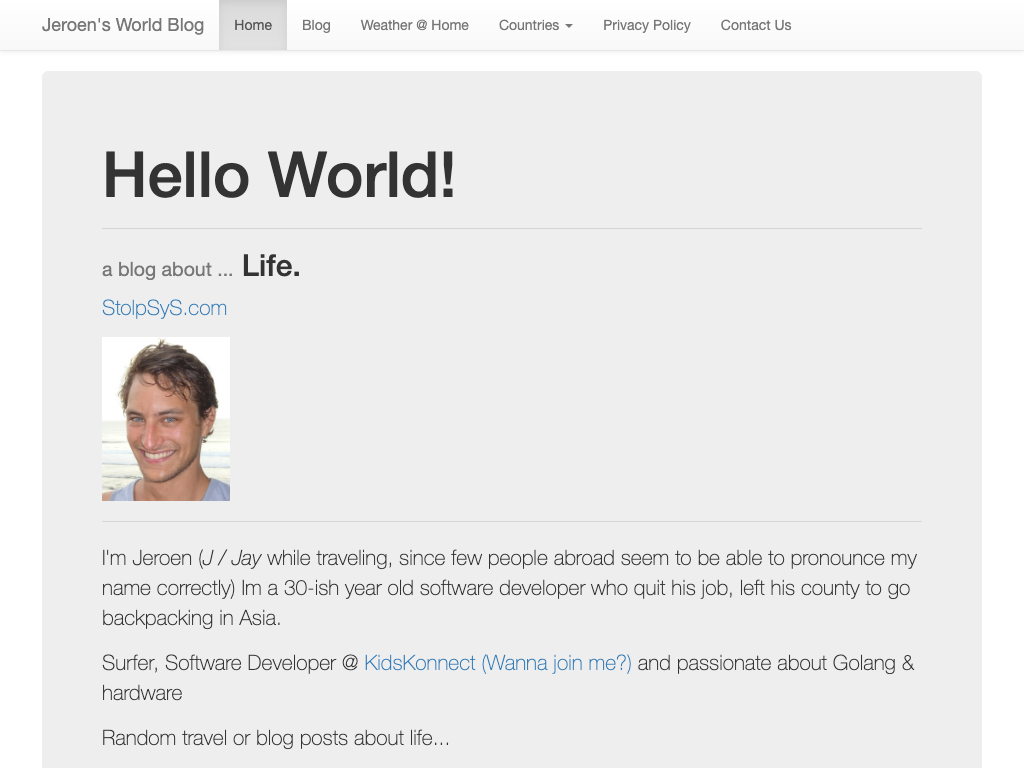The image size is (1024, 768).
Task: Click Jeroen's profile photo
Action: [166, 419]
